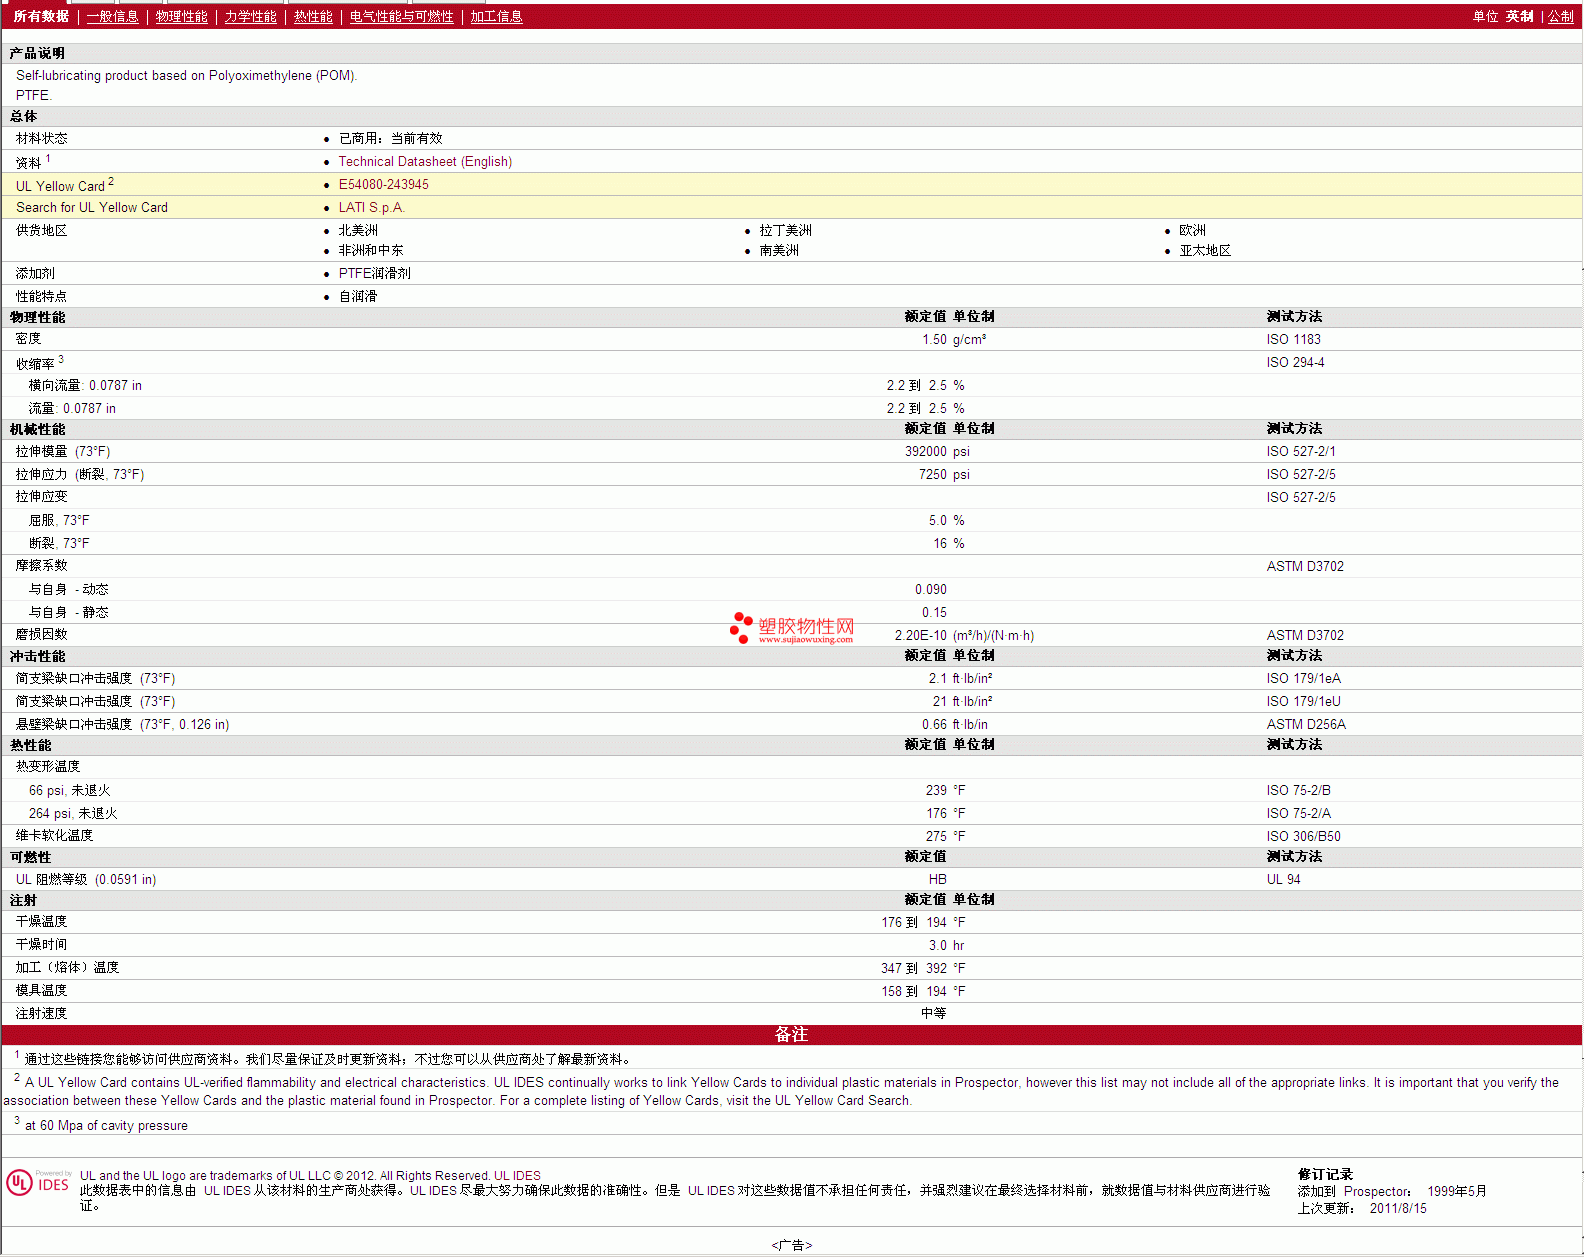
Task: Select 英制 (imperial) units
Action: point(1519,17)
